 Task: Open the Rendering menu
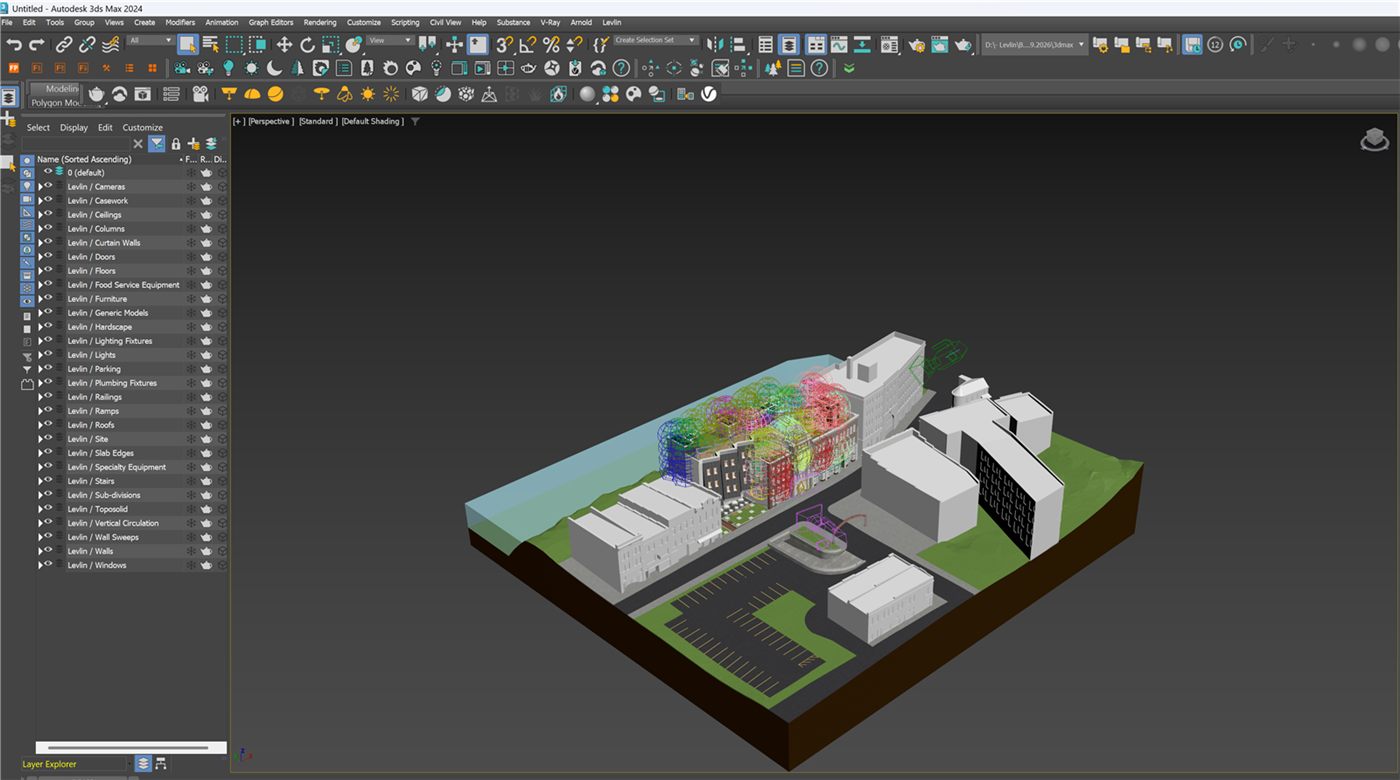[320, 22]
